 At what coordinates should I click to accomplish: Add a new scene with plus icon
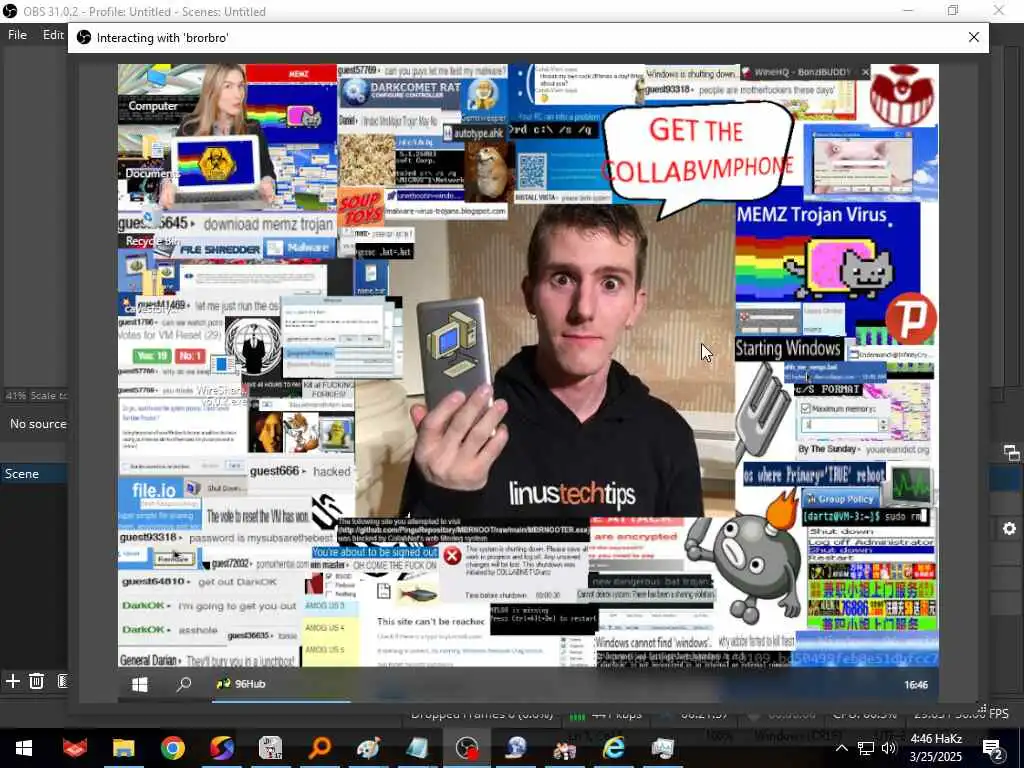click(x=12, y=681)
